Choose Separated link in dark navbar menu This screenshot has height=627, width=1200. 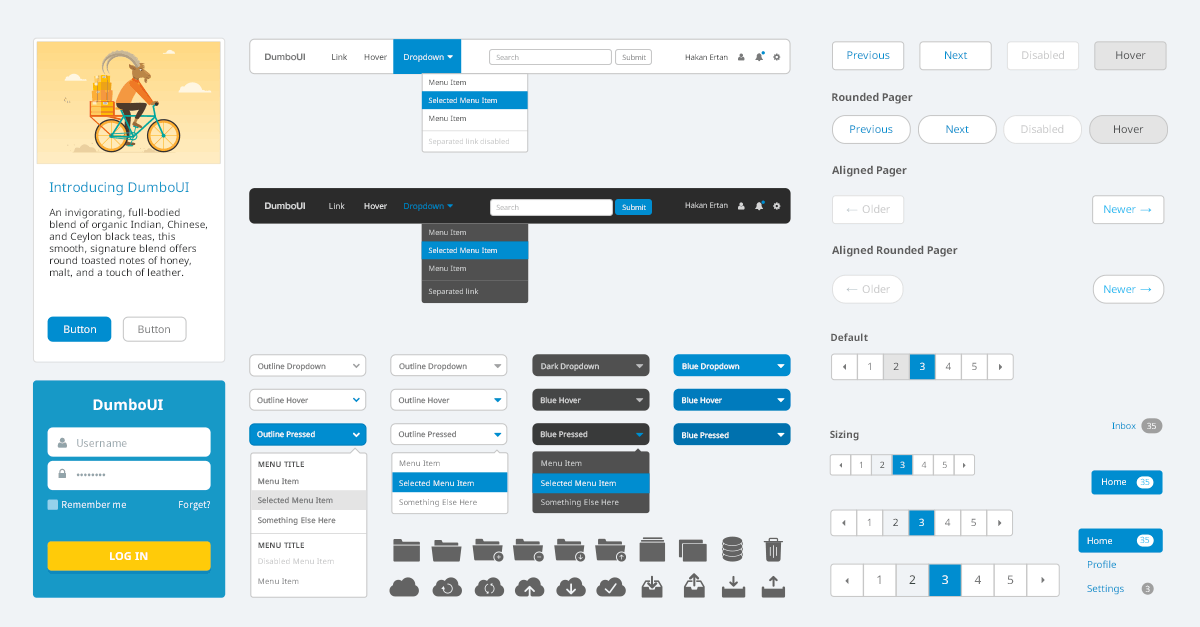click(x=475, y=291)
